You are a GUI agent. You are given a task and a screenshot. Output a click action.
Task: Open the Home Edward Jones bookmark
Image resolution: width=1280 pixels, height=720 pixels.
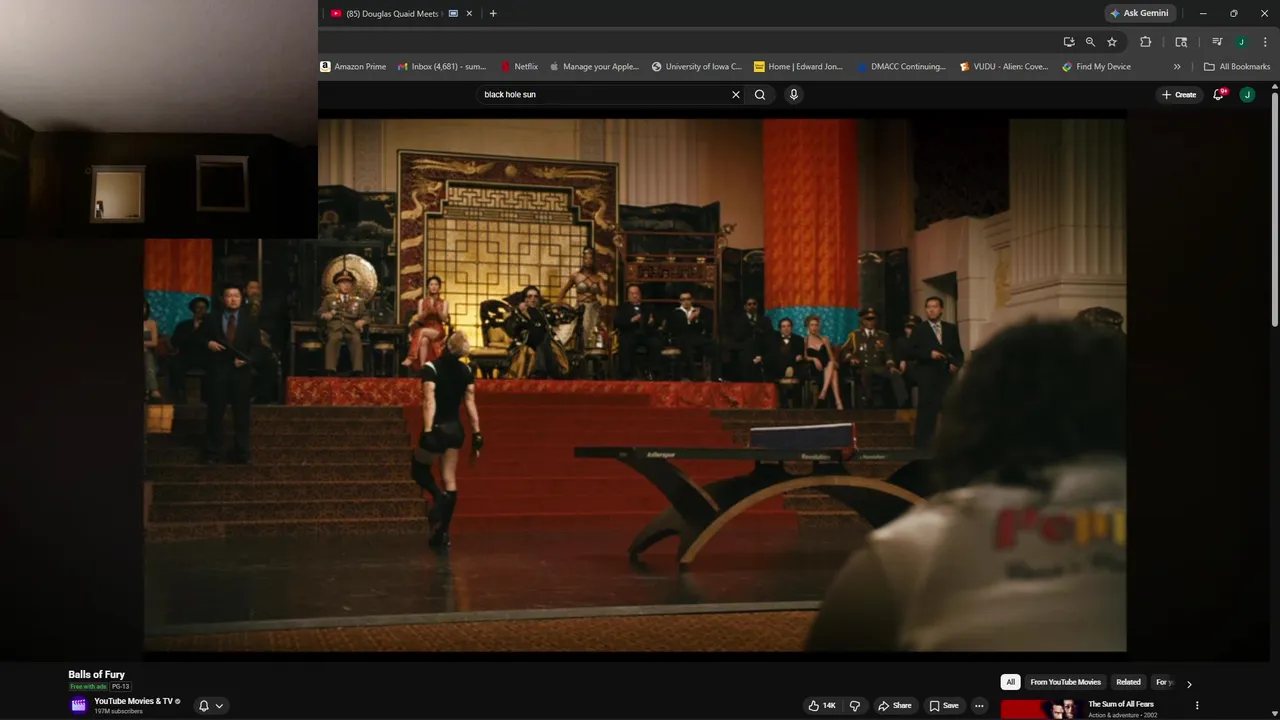pyautogui.click(x=799, y=67)
